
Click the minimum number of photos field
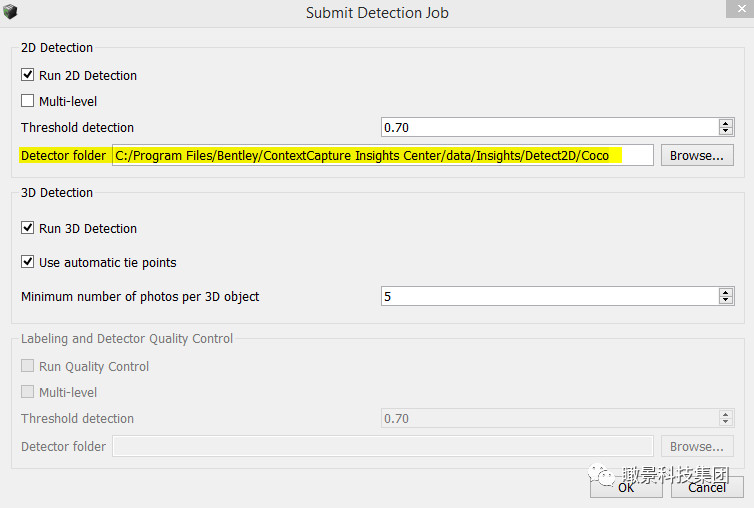pyautogui.click(x=550, y=296)
